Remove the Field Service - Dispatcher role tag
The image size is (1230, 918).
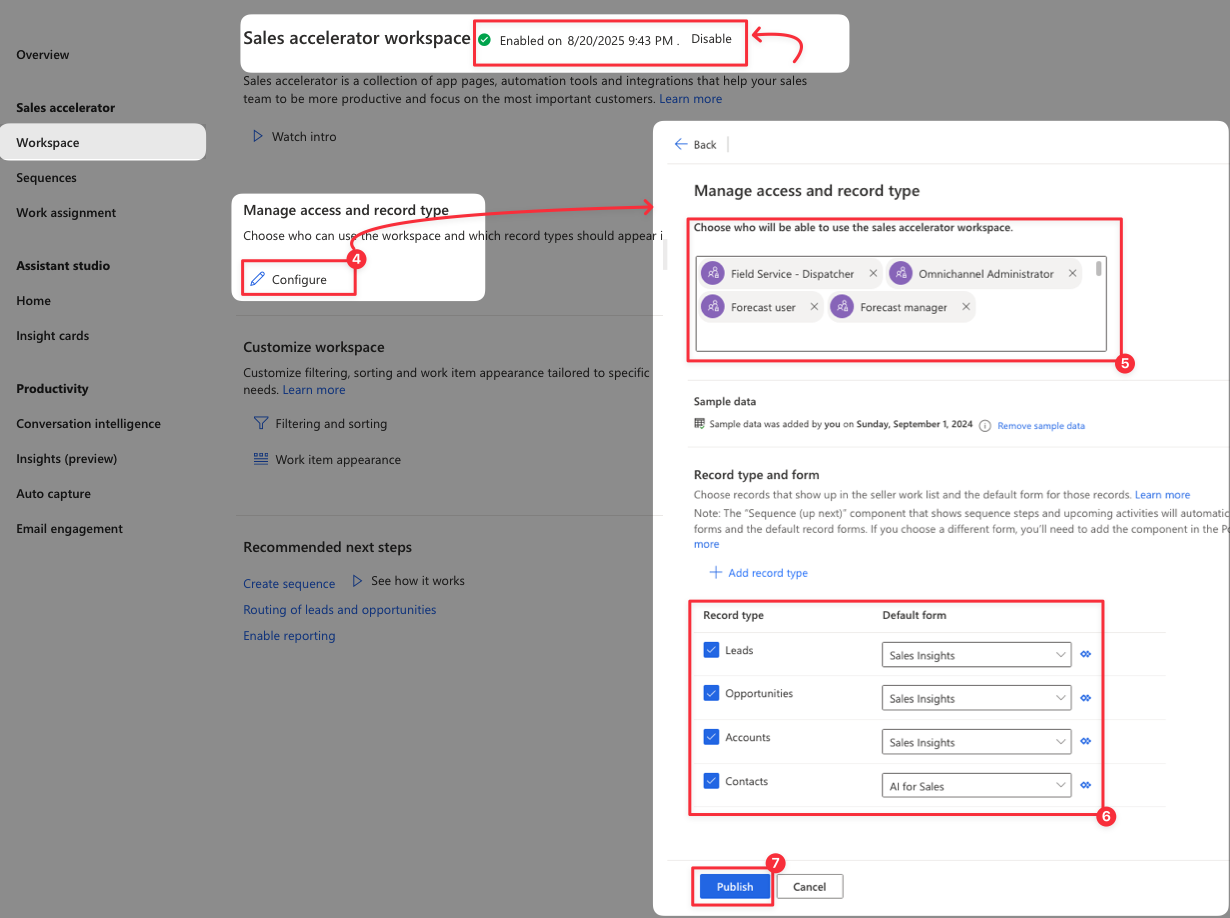tap(873, 273)
